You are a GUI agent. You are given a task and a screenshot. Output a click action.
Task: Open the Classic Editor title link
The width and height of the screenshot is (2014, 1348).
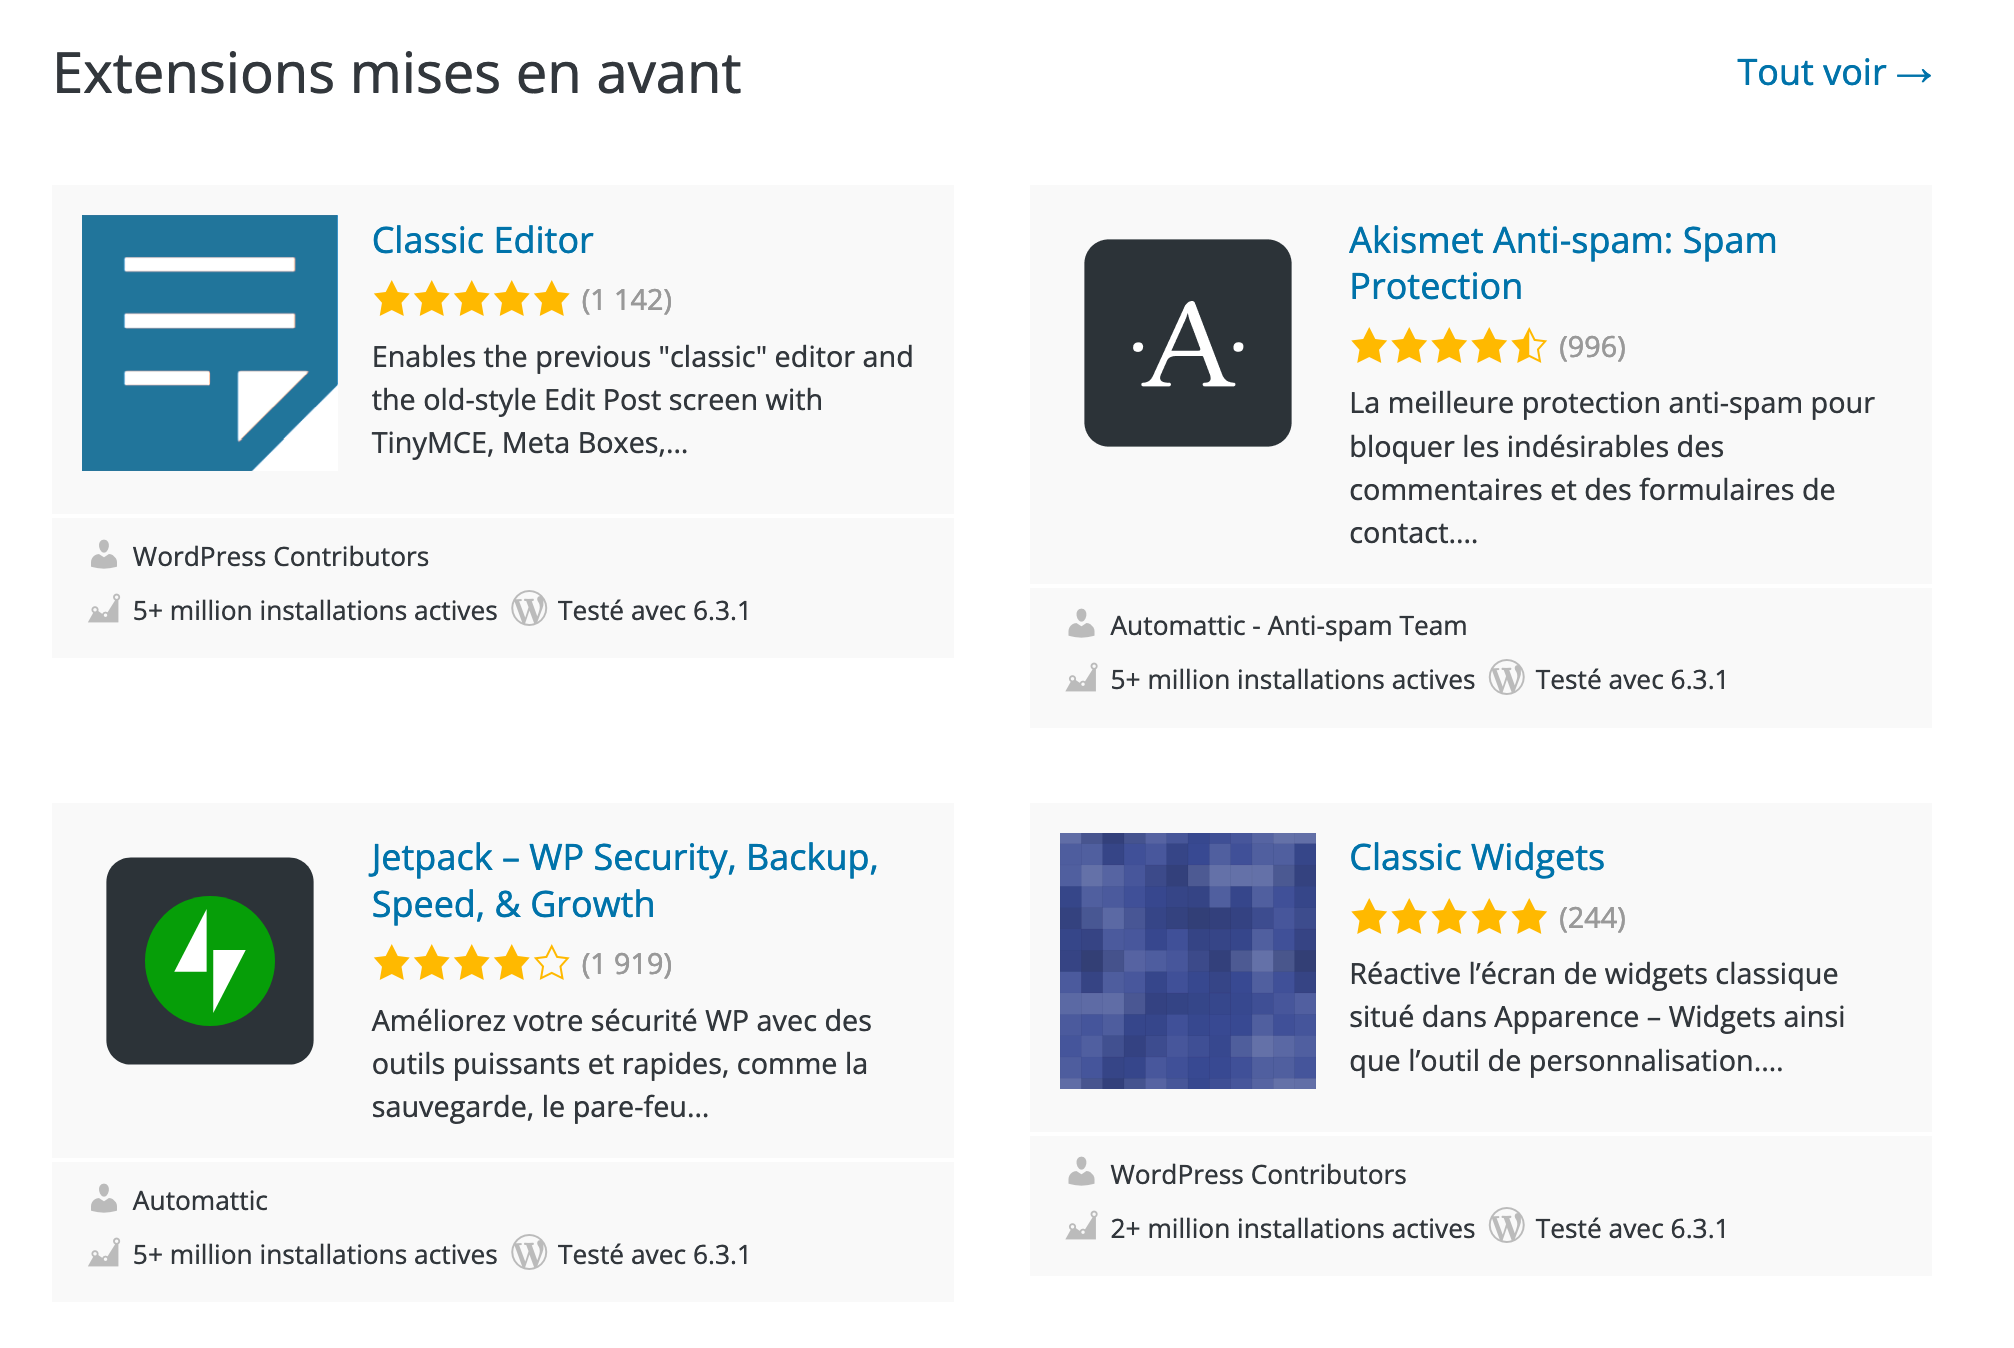[x=482, y=240]
